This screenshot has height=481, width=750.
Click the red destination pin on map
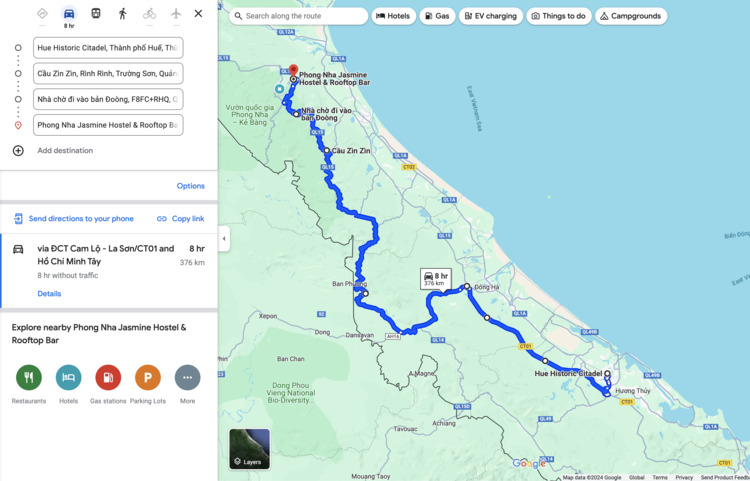pyautogui.click(x=293, y=70)
